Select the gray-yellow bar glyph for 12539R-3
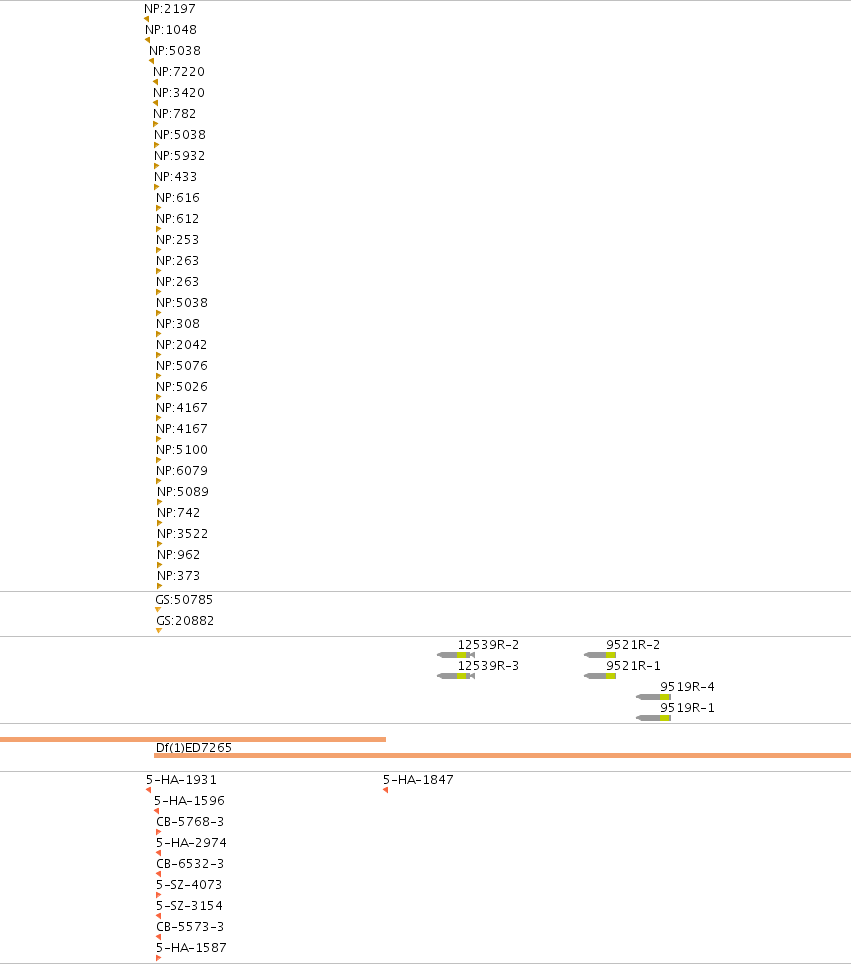The image size is (851, 964). [456, 676]
